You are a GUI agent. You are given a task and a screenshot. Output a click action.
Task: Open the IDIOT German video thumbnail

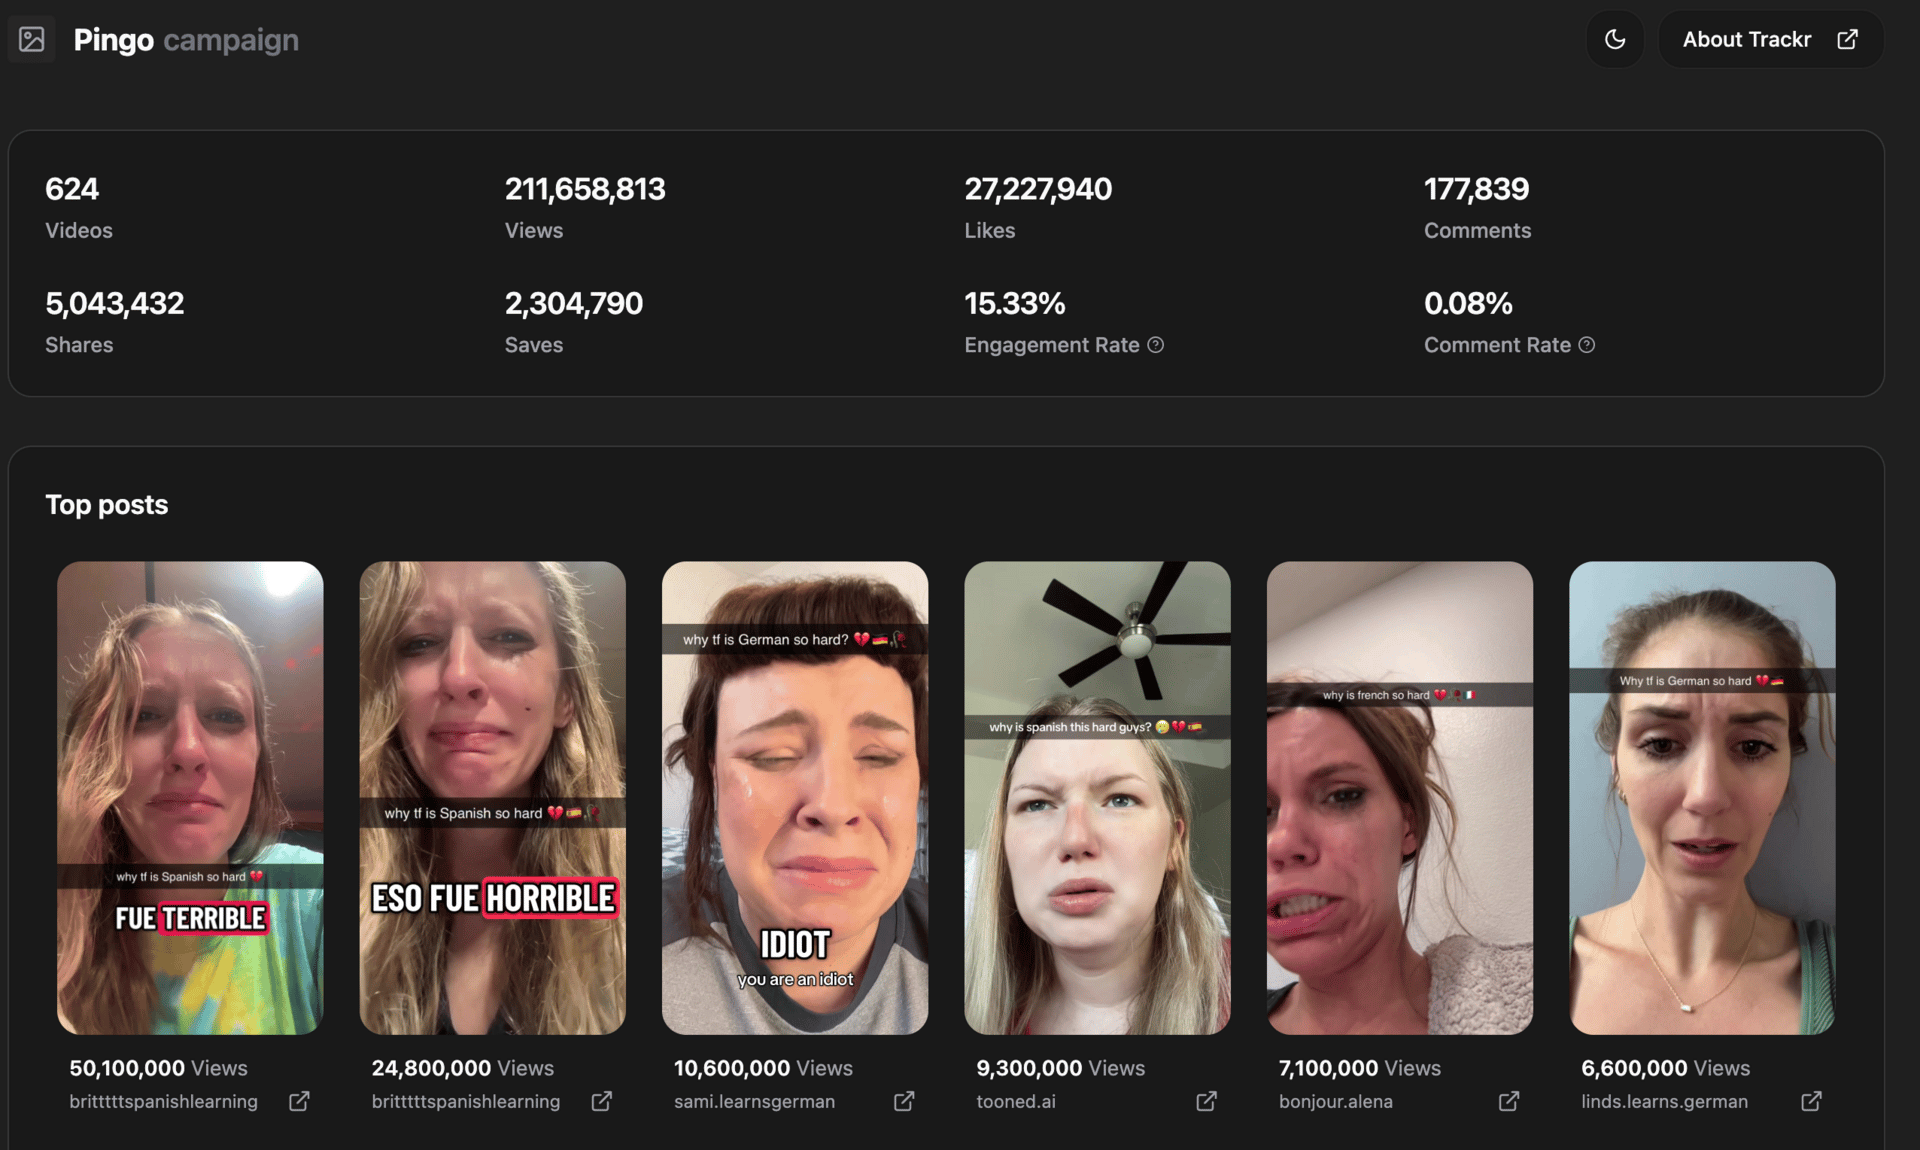point(795,797)
